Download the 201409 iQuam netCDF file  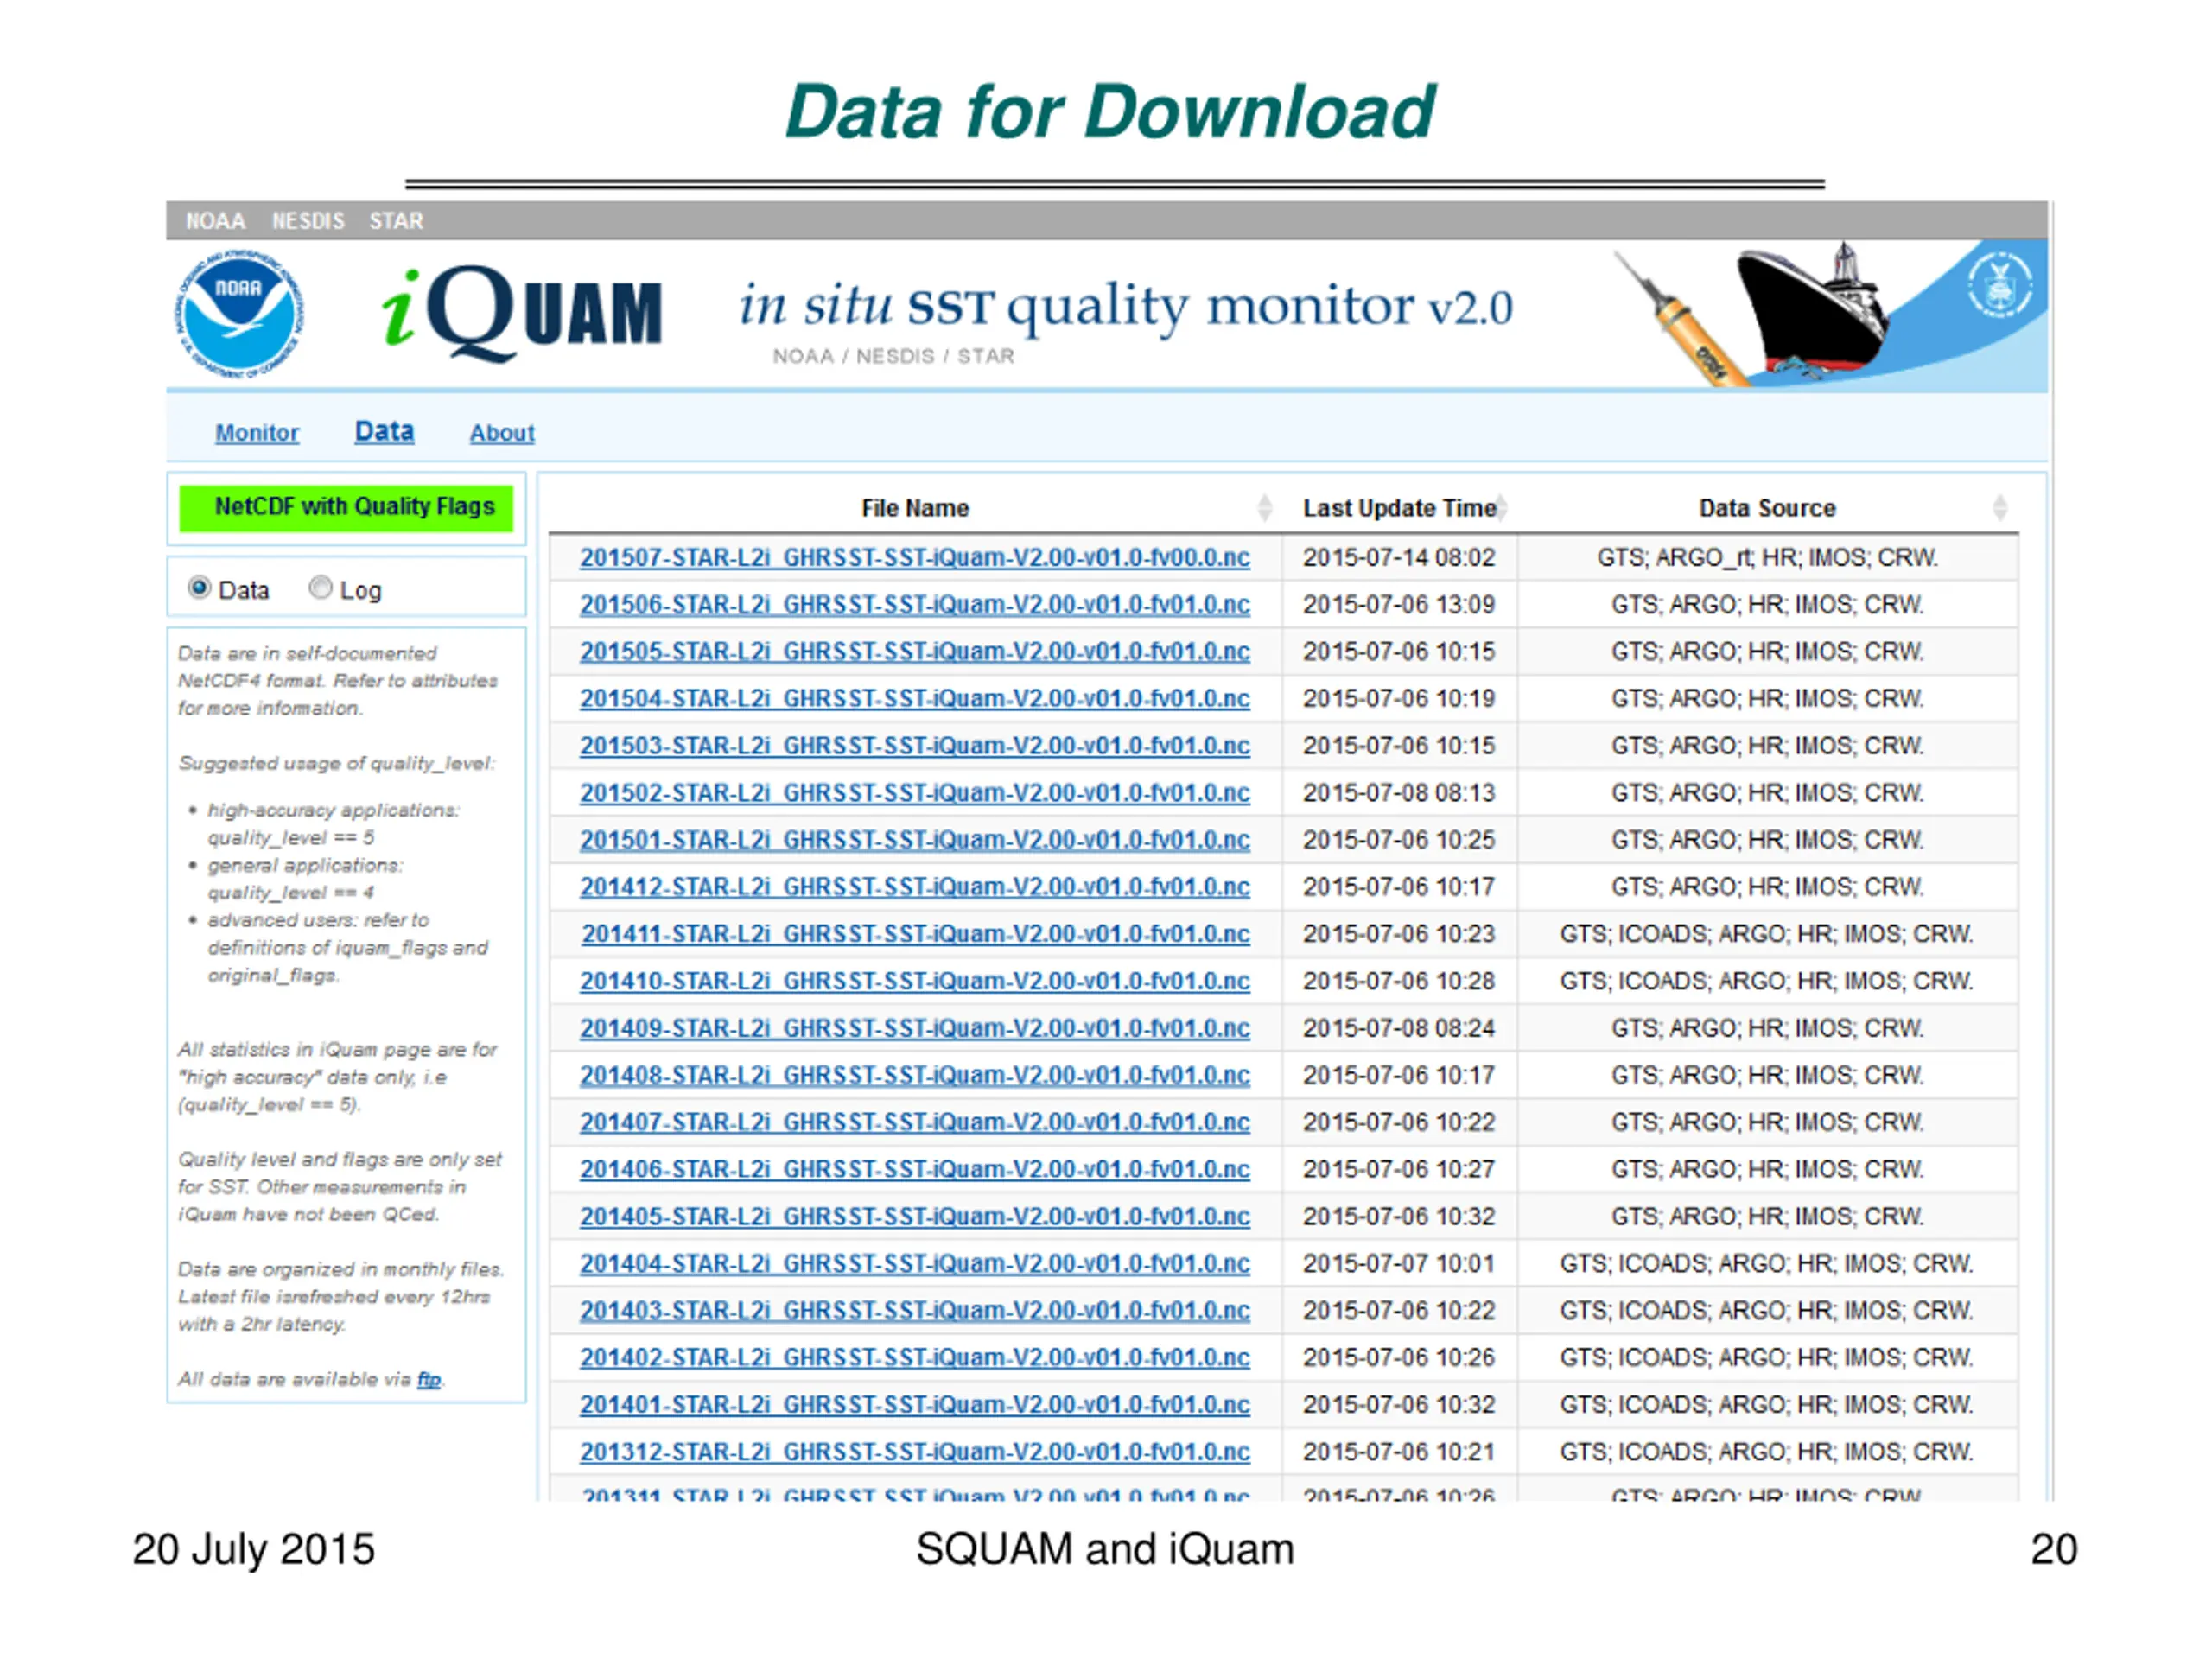(915, 1028)
